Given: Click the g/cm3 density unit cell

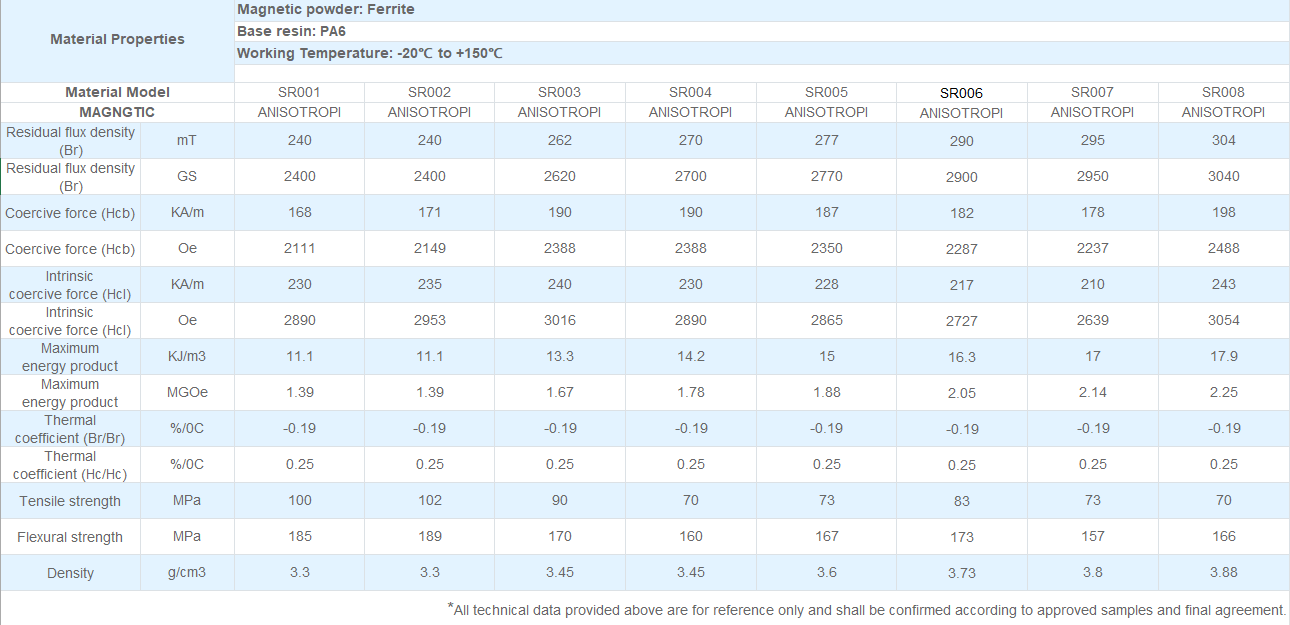Looking at the screenshot, I should (x=186, y=573).
